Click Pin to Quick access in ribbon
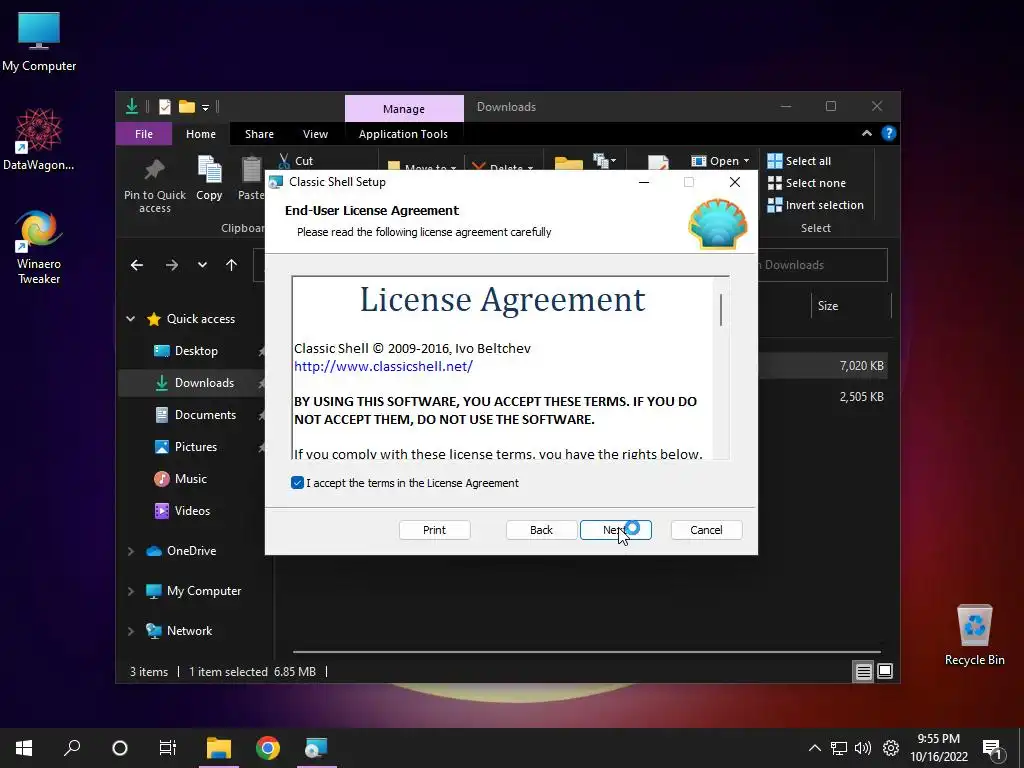This screenshot has width=1024, height=768. point(155,185)
